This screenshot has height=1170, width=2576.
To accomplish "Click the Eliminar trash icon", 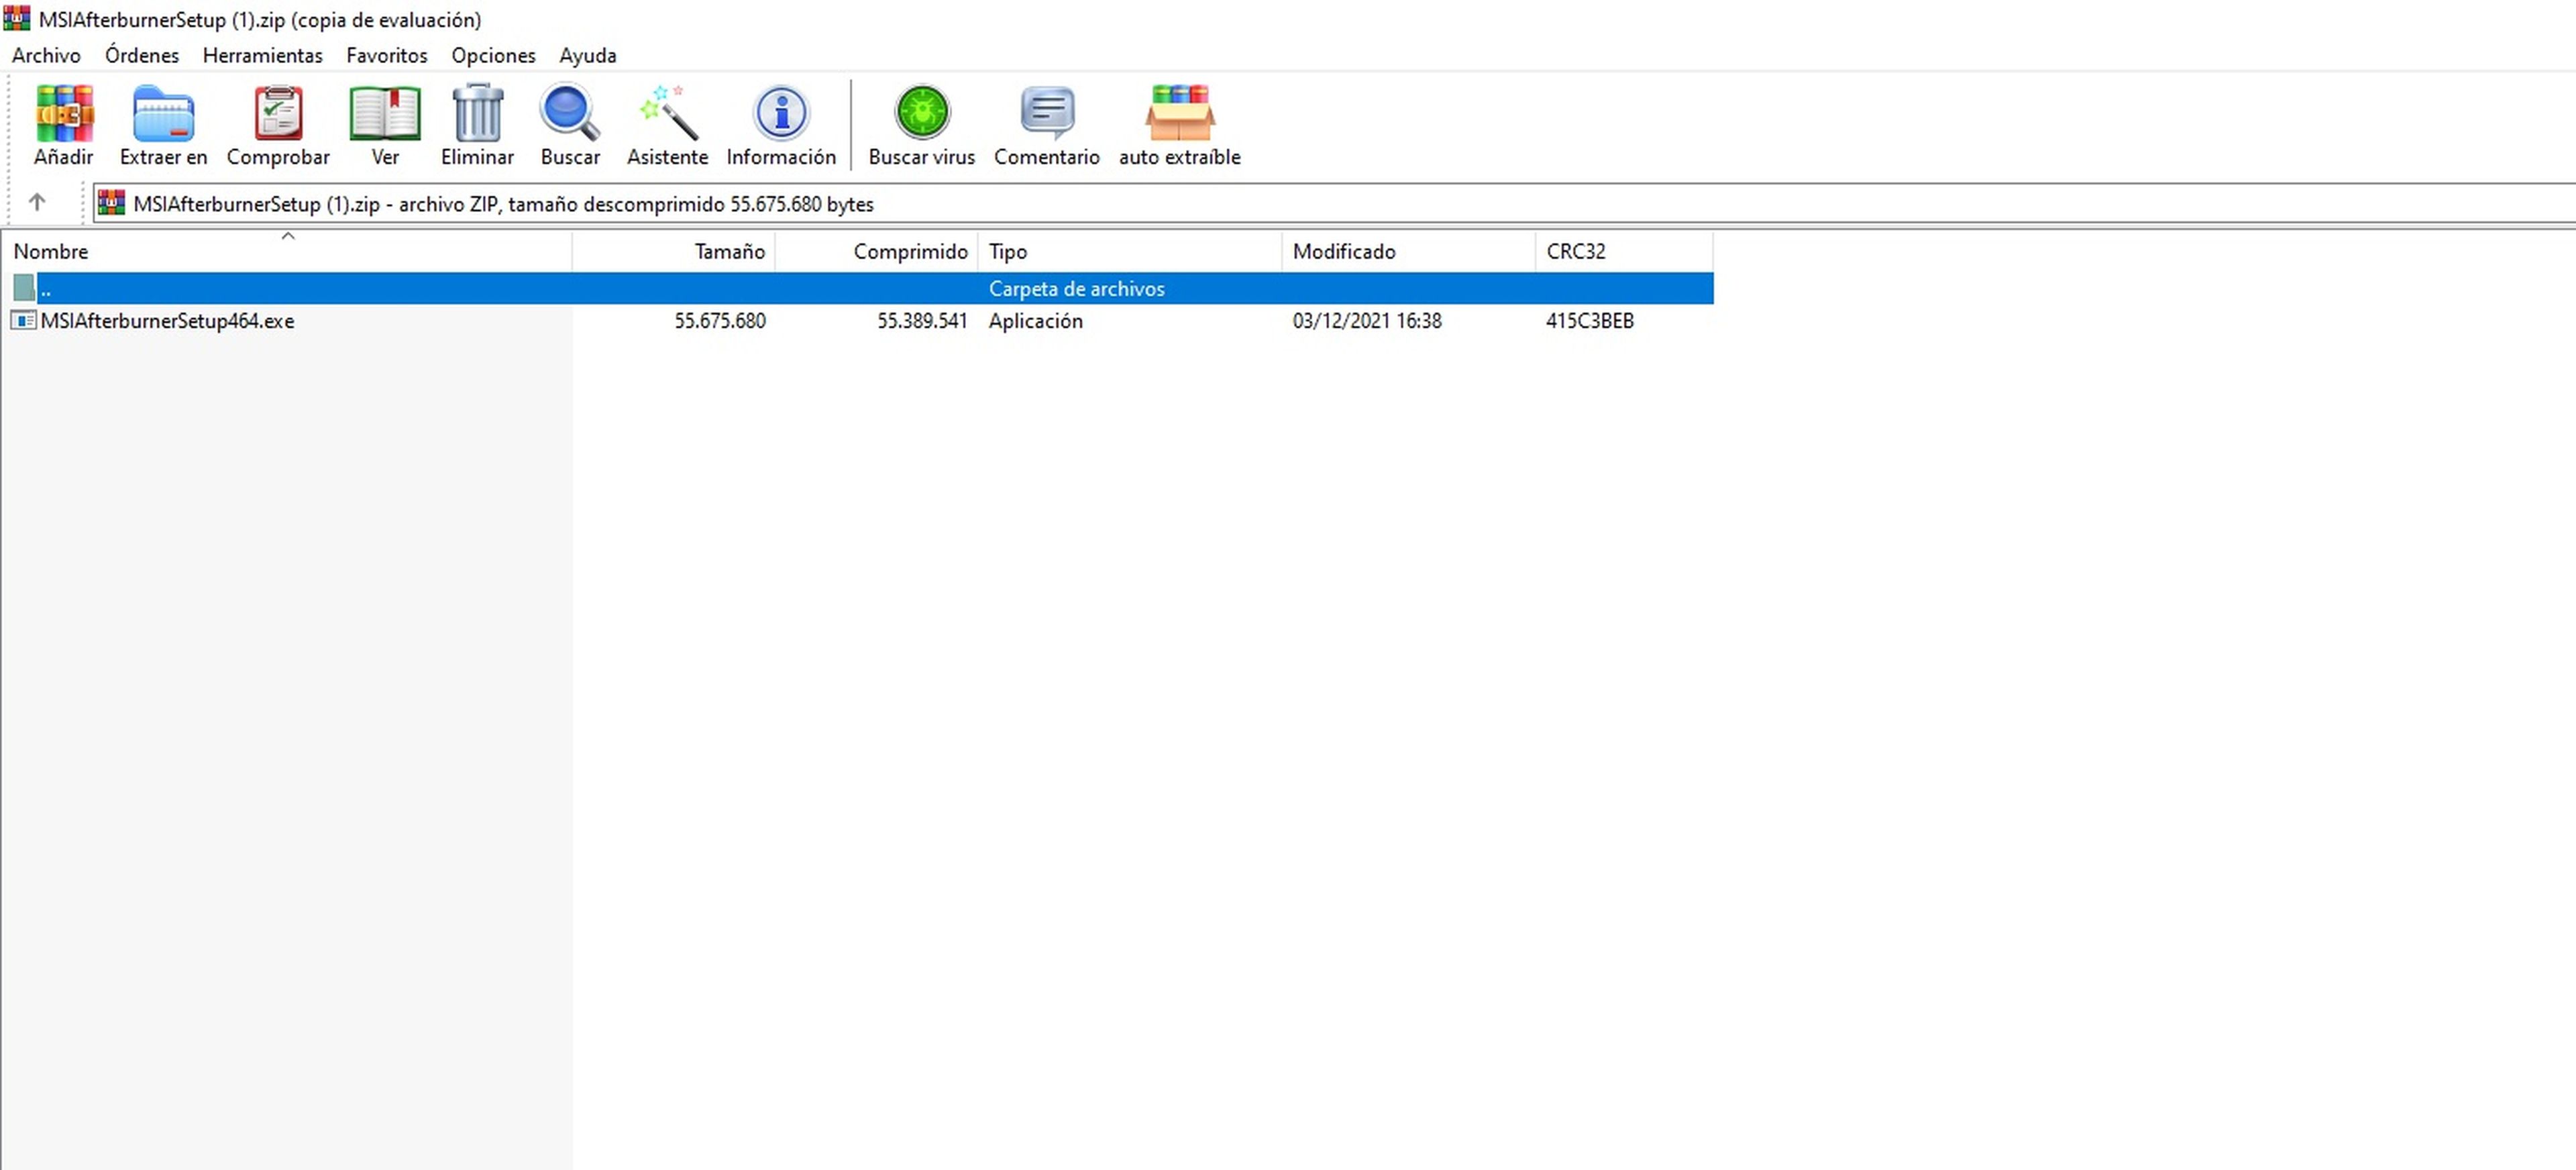I will click(477, 125).
